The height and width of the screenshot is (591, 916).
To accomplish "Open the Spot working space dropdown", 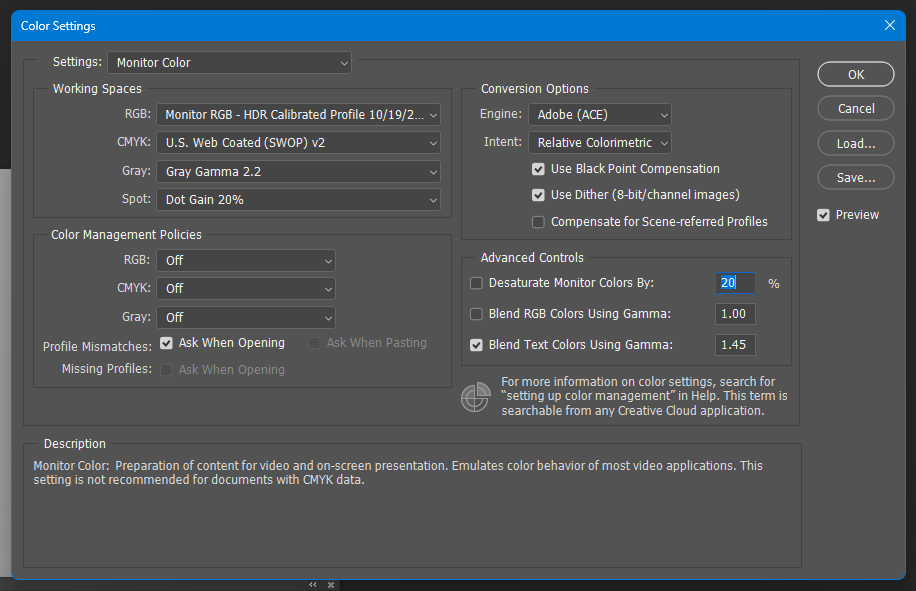I will [x=298, y=199].
